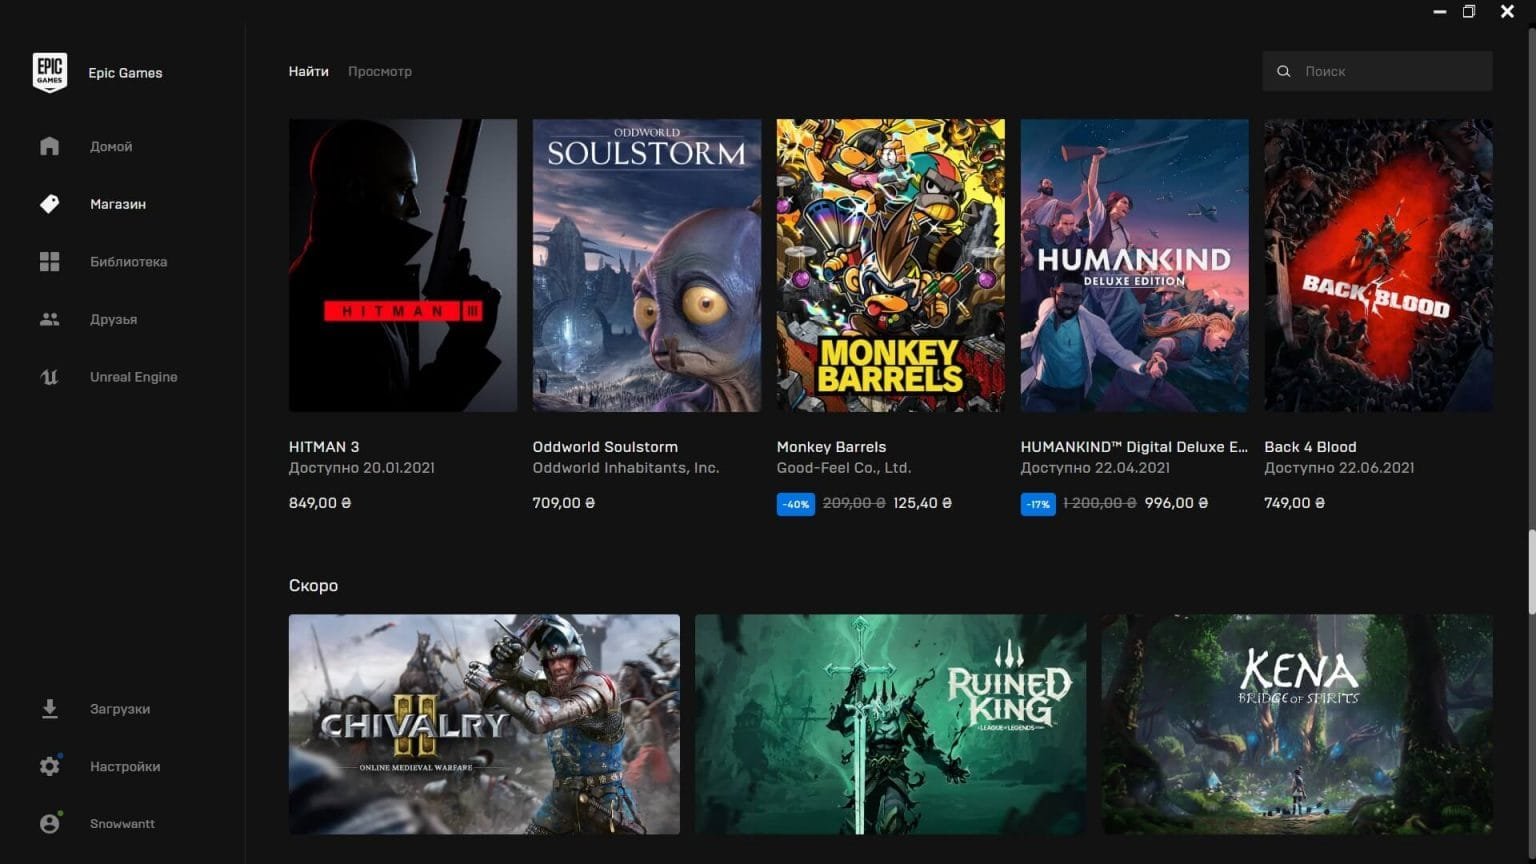
Task: Open the Домой home icon
Action: click(50, 147)
